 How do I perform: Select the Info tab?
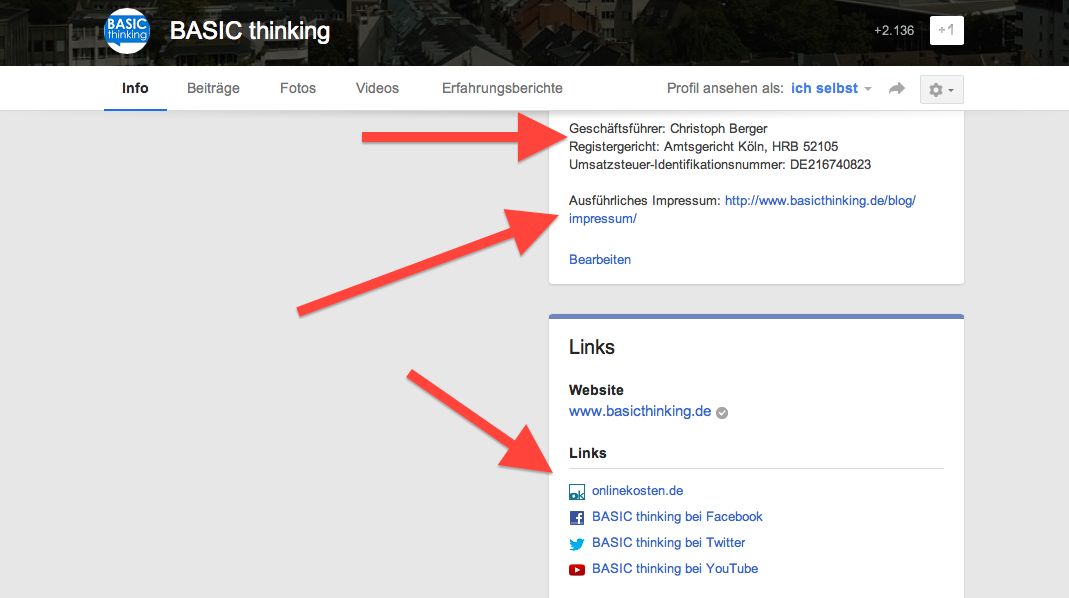[135, 88]
